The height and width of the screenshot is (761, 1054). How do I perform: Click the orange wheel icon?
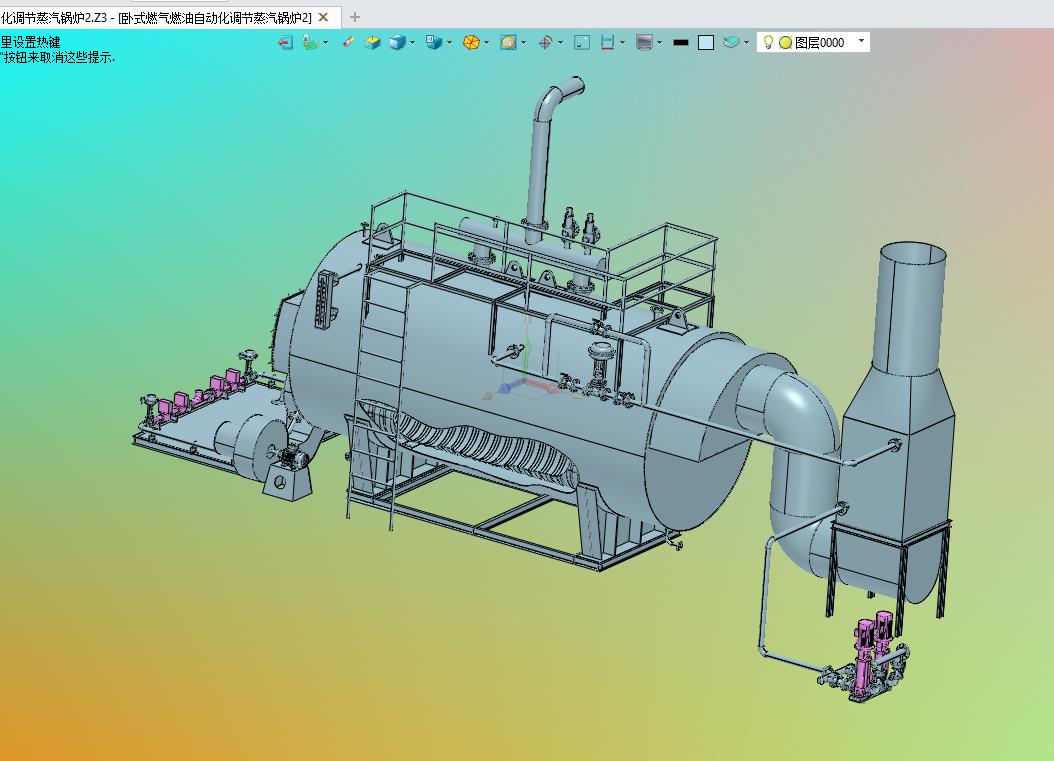tap(471, 42)
